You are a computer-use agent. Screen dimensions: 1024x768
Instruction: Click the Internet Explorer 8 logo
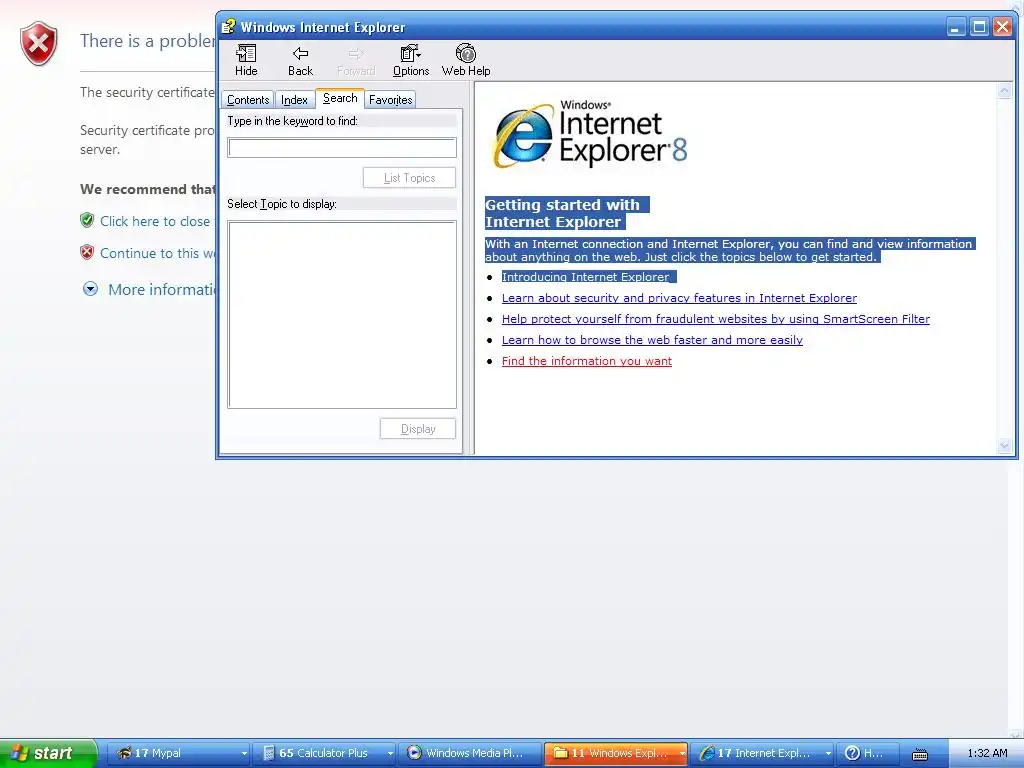pos(590,135)
